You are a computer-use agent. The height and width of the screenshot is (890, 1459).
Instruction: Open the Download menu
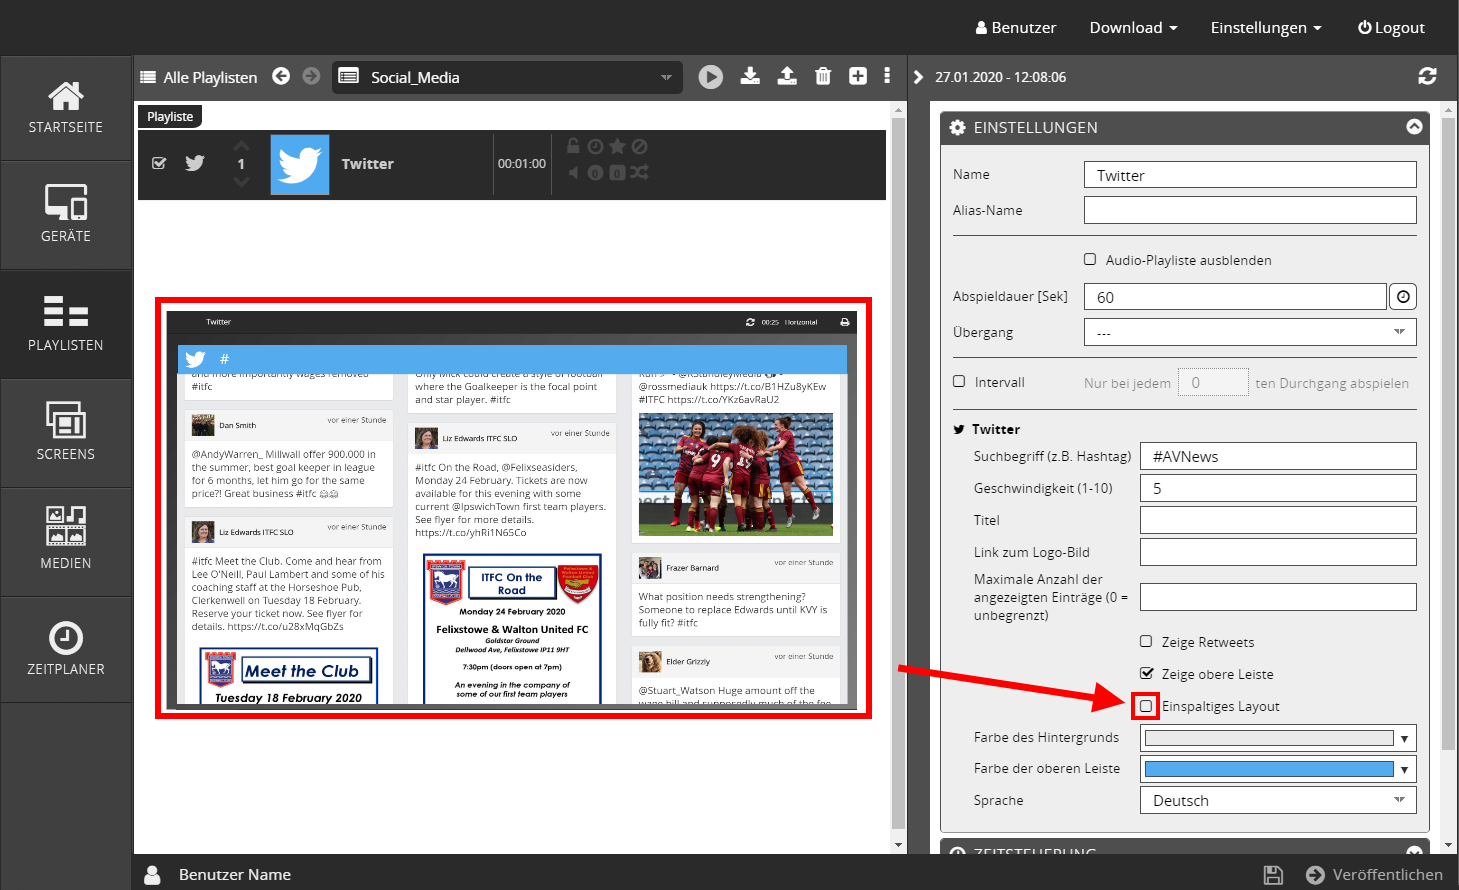click(x=1133, y=27)
